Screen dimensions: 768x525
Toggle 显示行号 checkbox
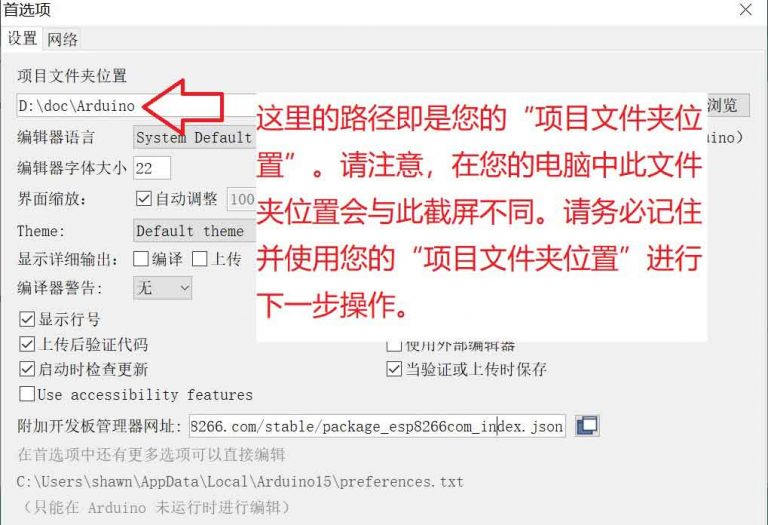coord(27,319)
